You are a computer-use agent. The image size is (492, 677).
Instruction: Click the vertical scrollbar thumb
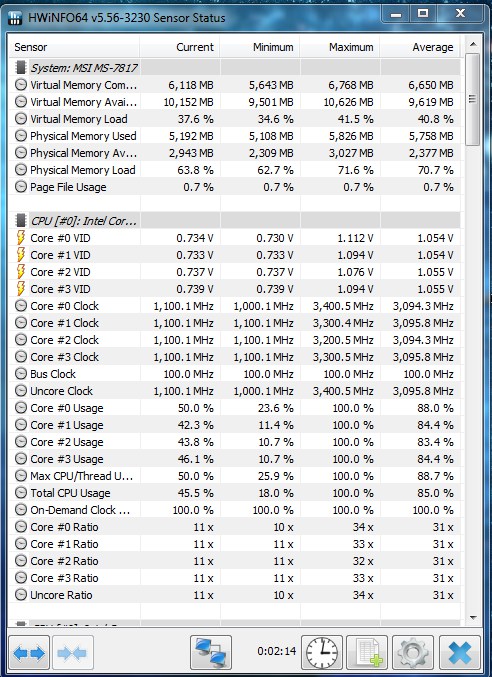click(x=473, y=99)
